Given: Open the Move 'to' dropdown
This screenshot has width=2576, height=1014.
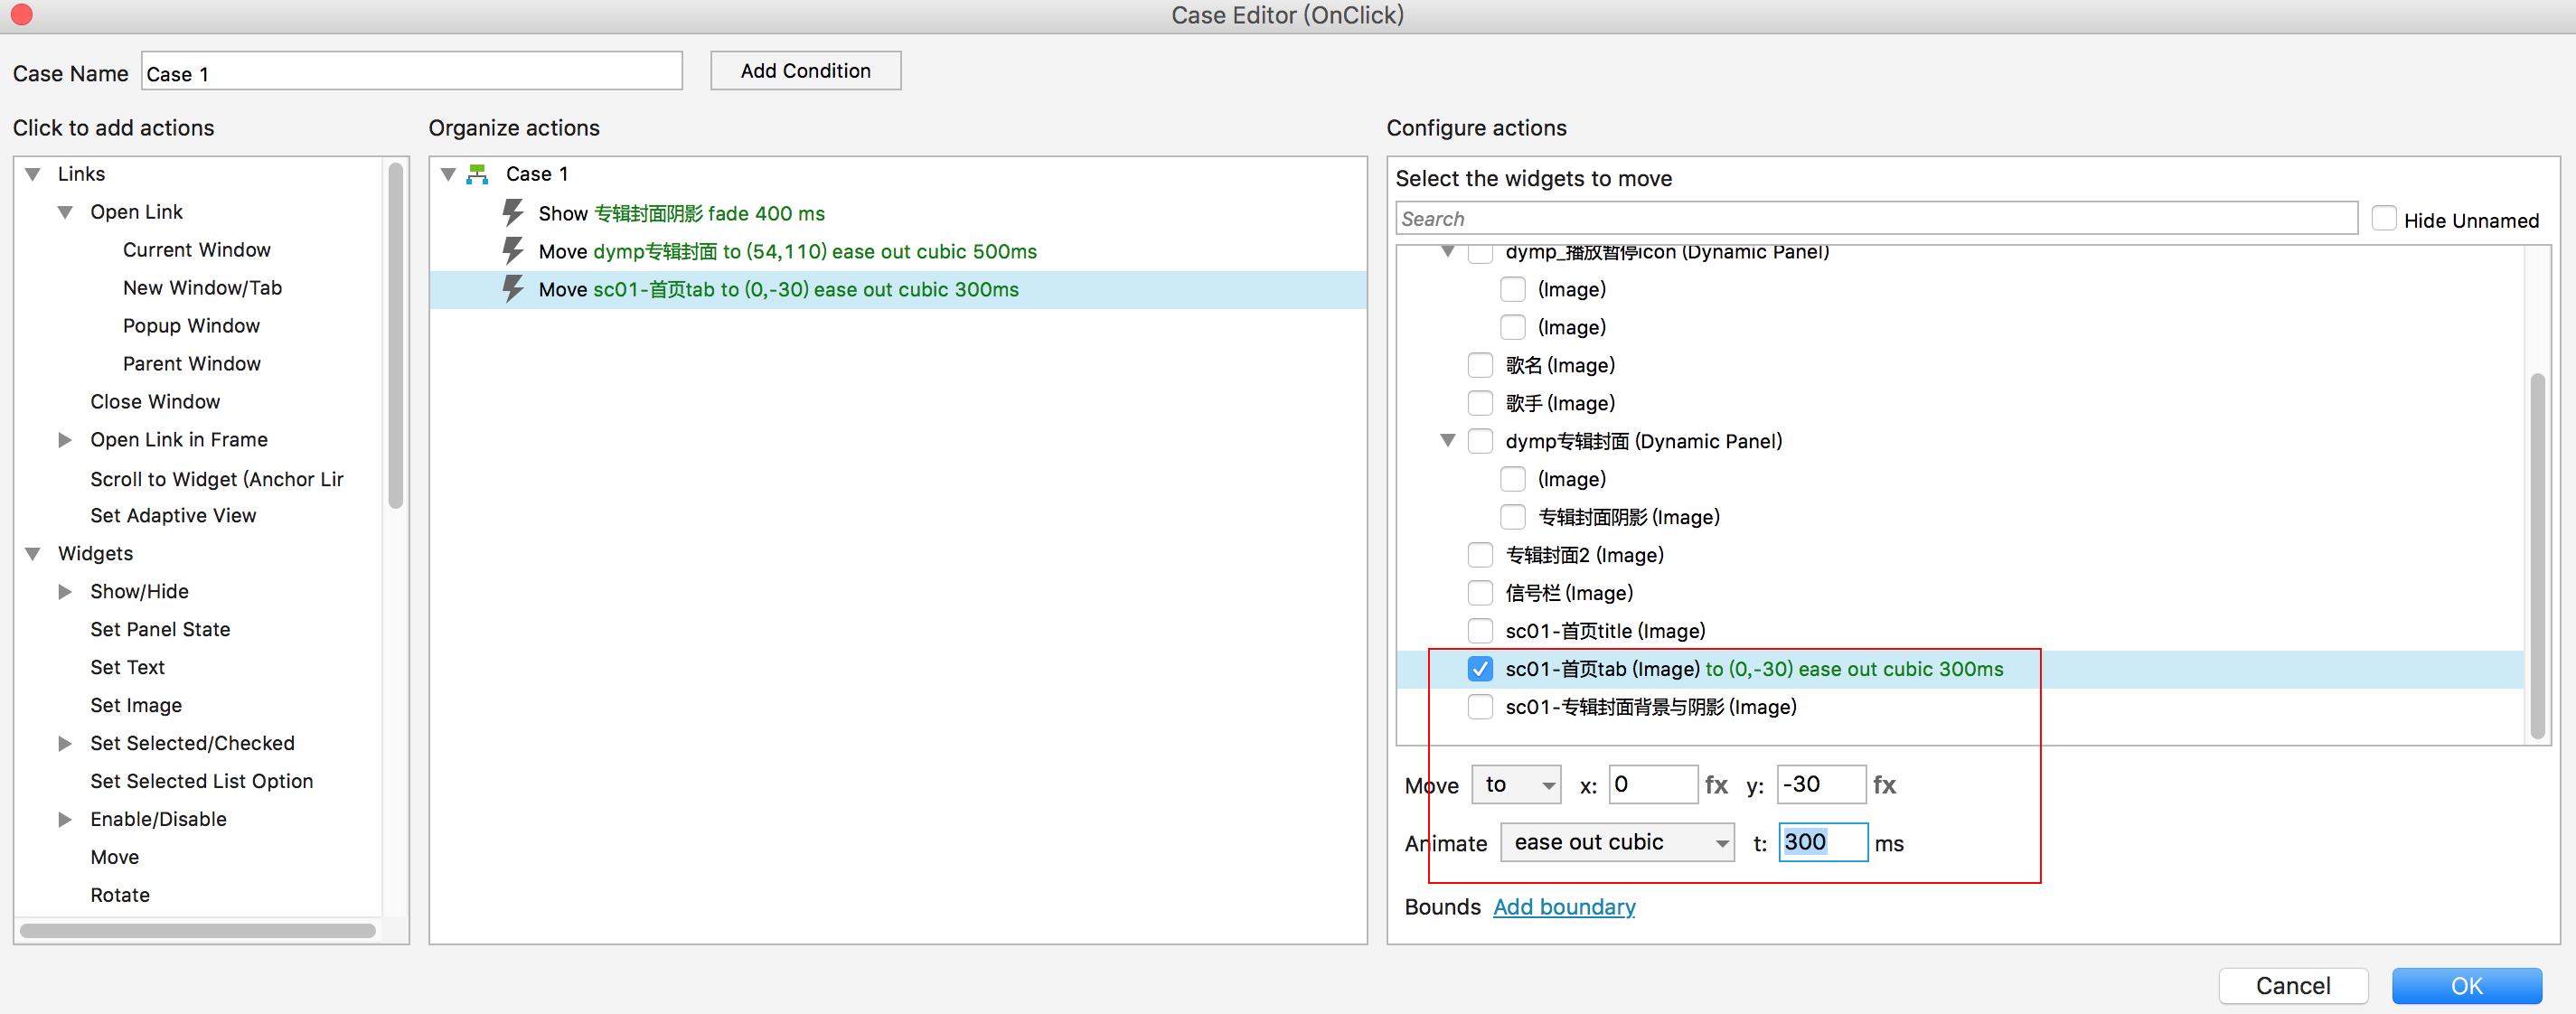Looking at the screenshot, I should point(1516,785).
